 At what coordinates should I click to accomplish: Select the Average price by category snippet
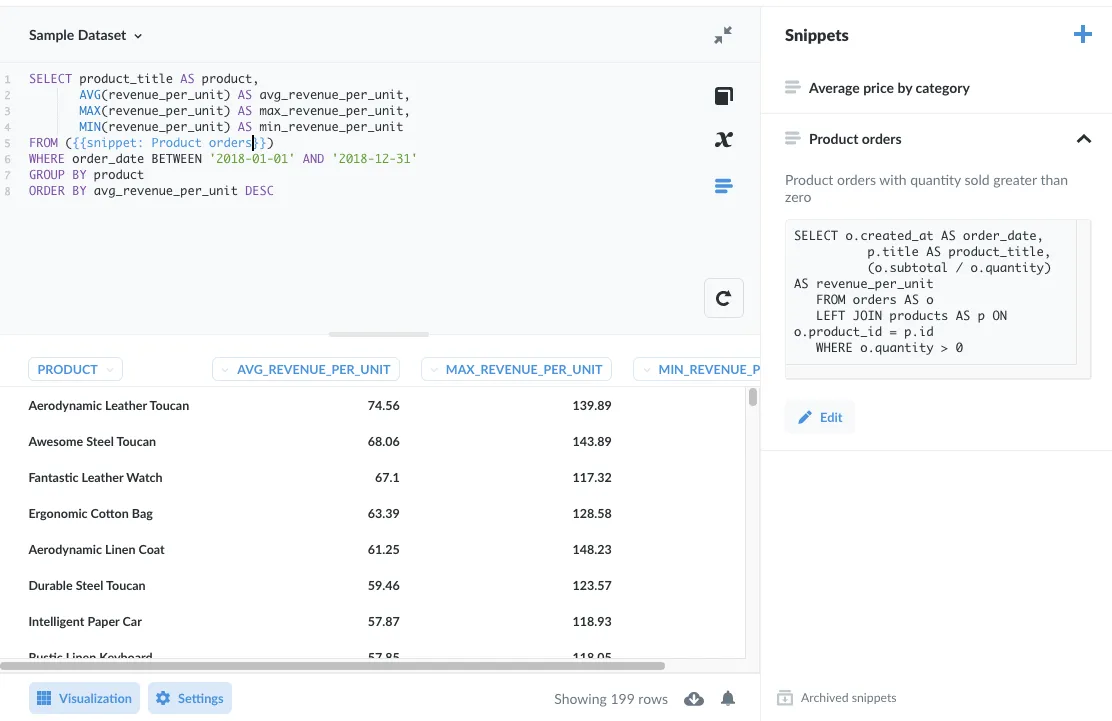pyautogui.click(x=889, y=87)
